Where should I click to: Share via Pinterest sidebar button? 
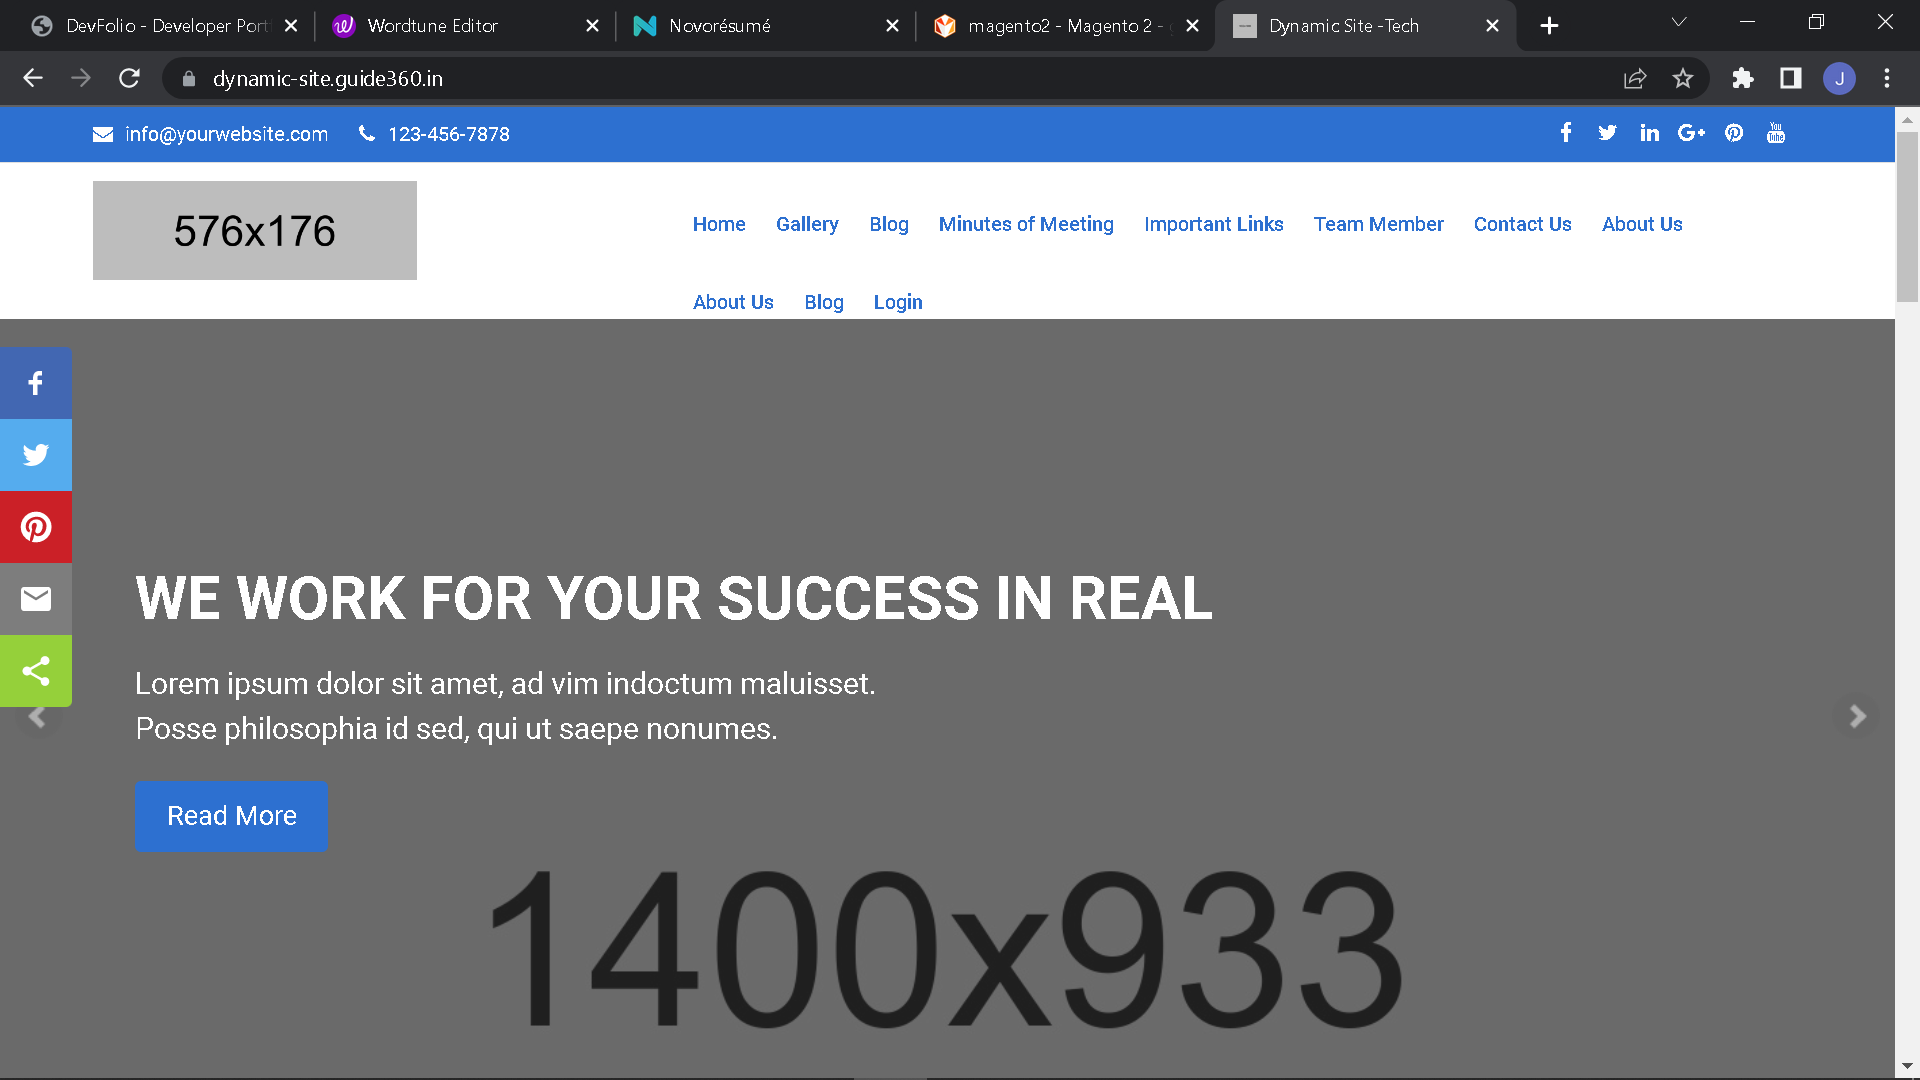point(36,527)
